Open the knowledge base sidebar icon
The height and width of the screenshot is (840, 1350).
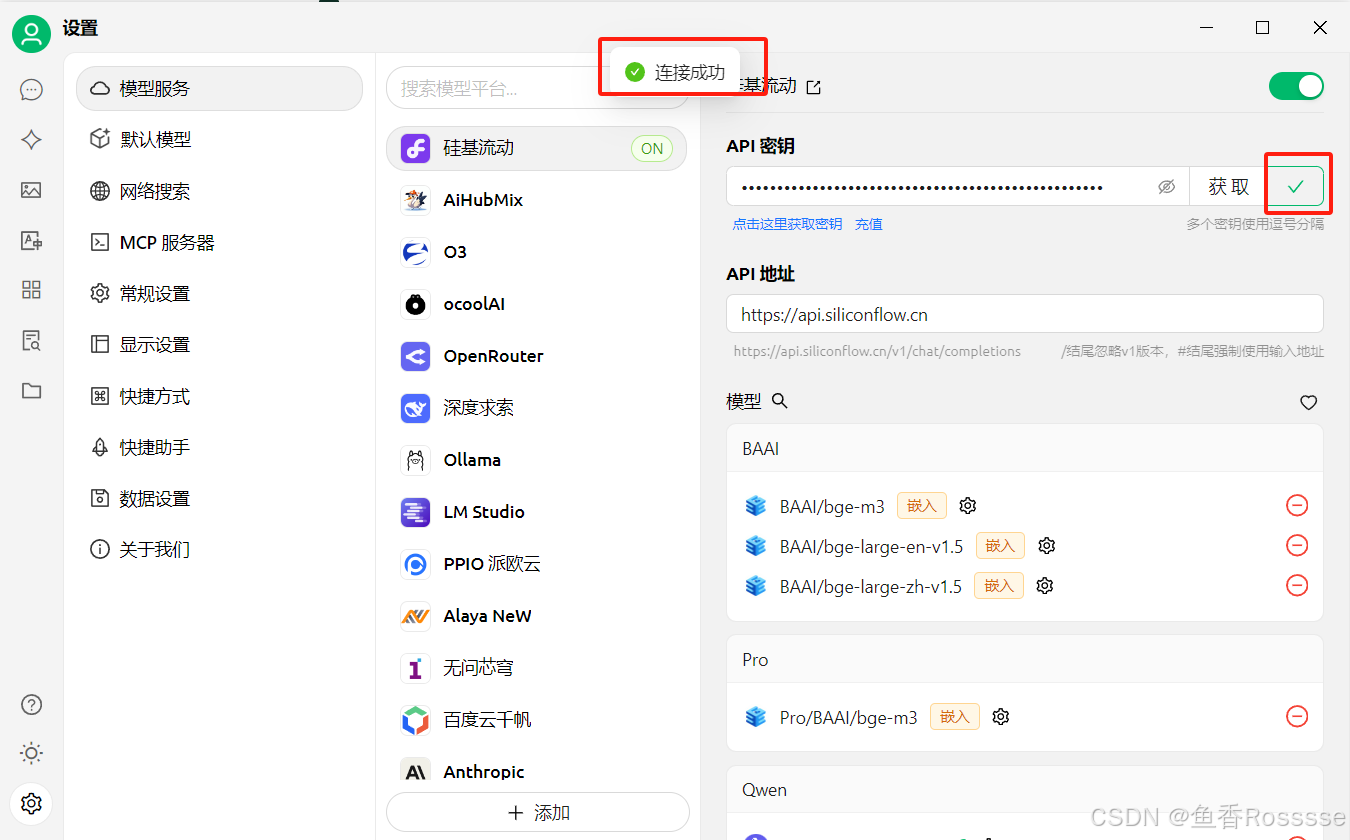(31, 341)
